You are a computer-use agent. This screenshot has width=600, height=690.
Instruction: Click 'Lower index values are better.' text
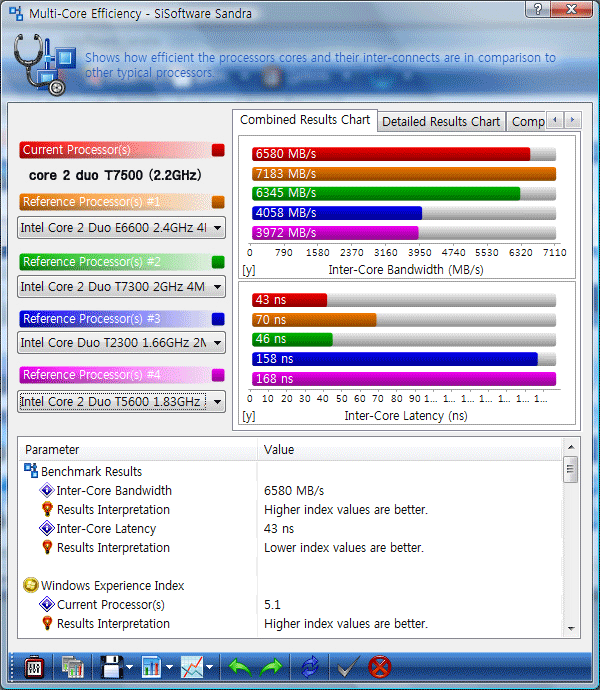(x=344, y=547)
